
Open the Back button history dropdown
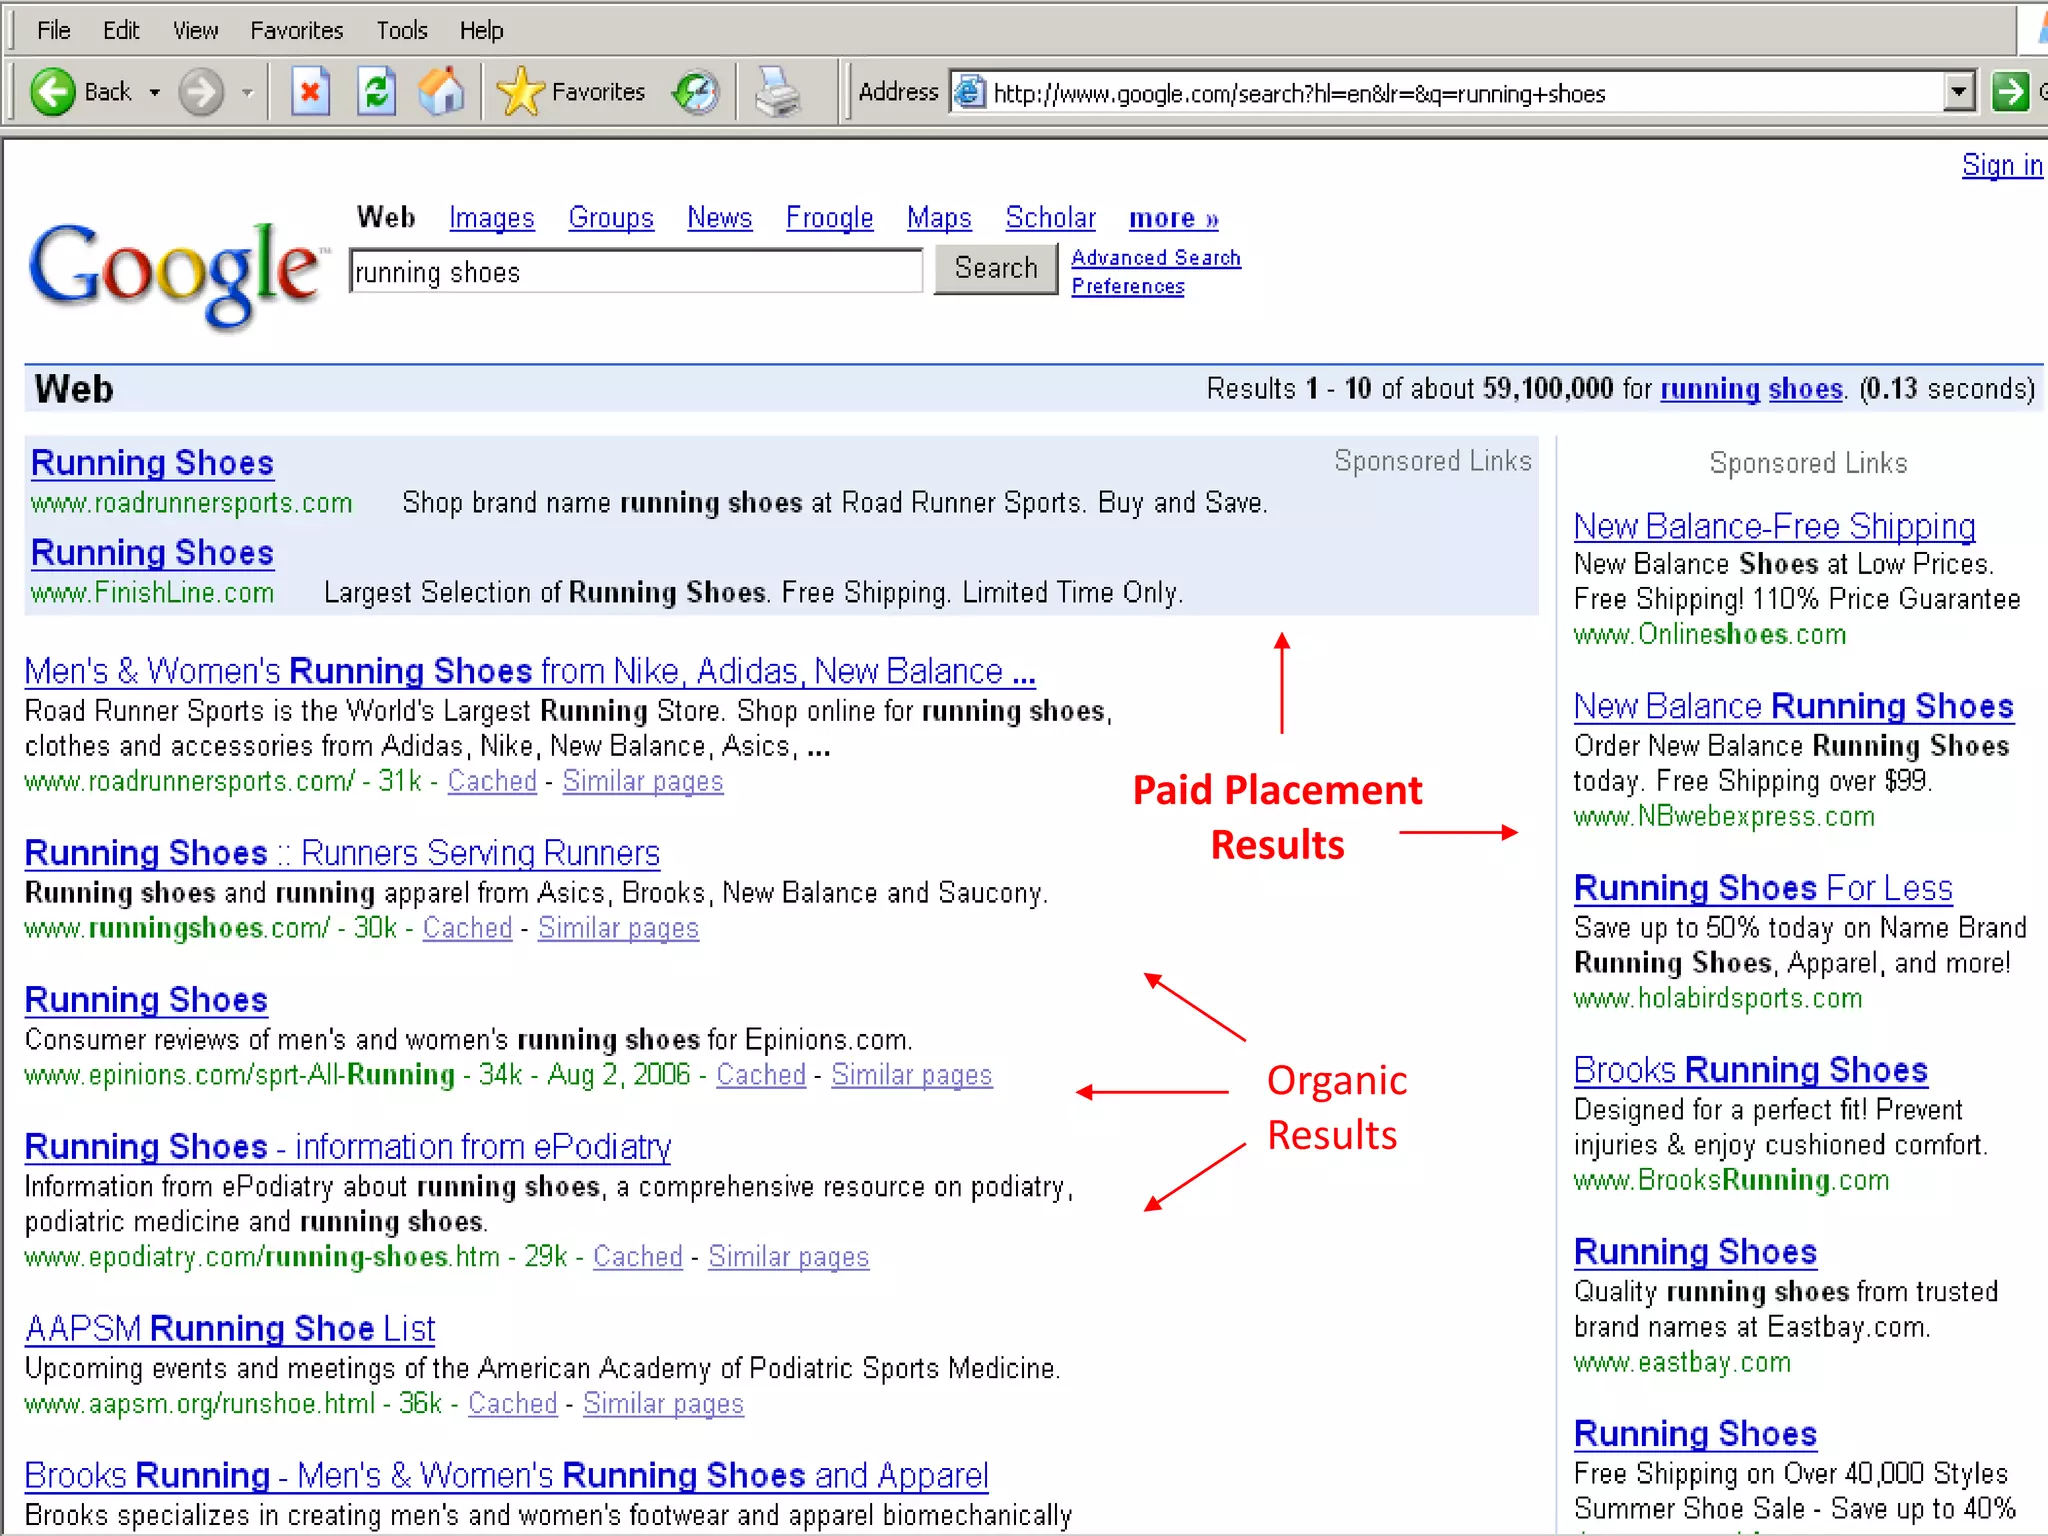155,93
